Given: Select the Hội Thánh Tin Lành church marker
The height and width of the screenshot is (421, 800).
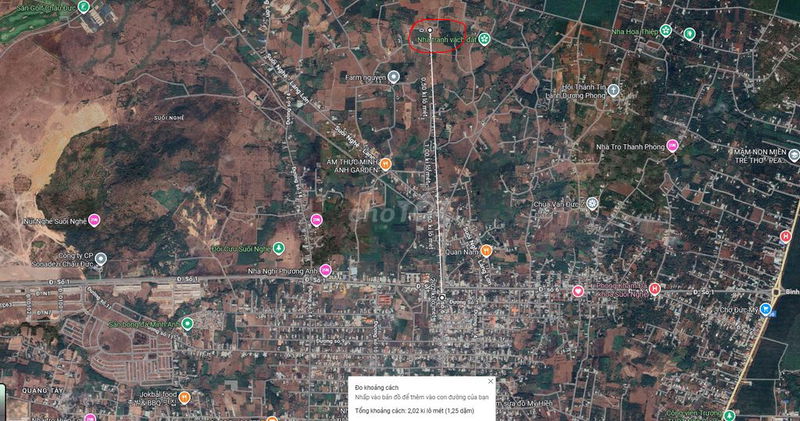Looking at the screenshot, I should pos(613,90).
